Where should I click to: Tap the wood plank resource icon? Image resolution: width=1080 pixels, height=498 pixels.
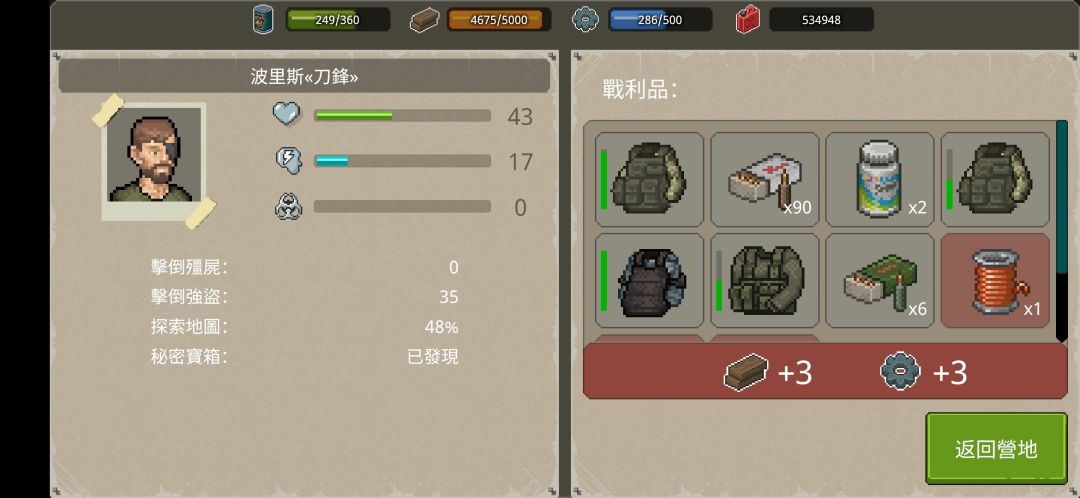tap(424, 20)
